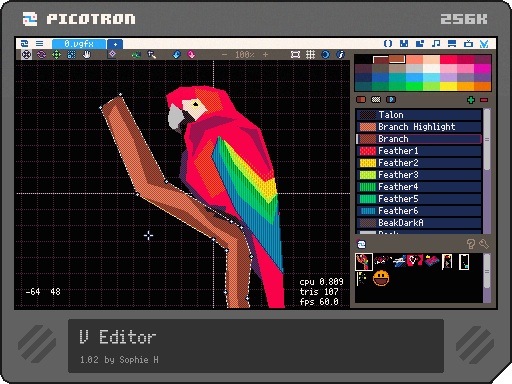Zoom out with the minus button

tap(224, 54)
